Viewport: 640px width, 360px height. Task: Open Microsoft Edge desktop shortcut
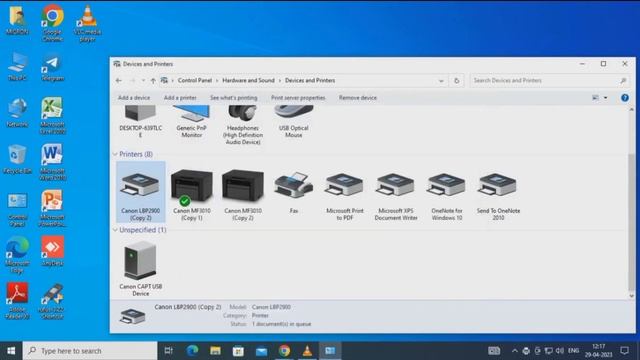point(17,254)
